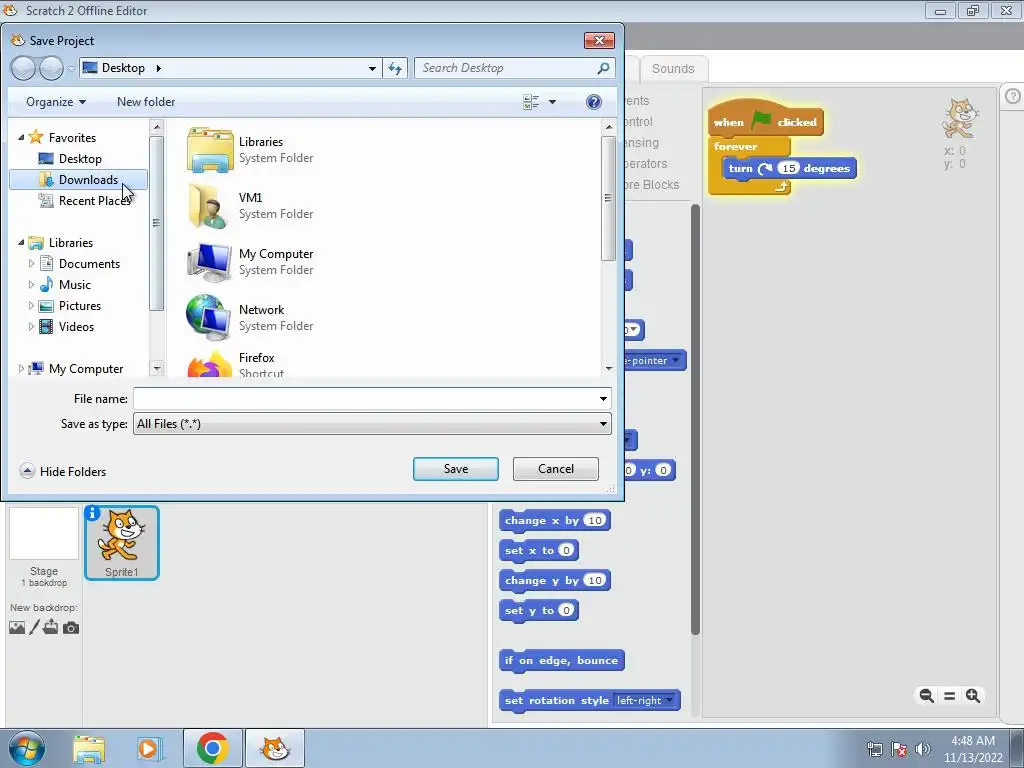Click the 'set y to 0' block

[539, 611]
